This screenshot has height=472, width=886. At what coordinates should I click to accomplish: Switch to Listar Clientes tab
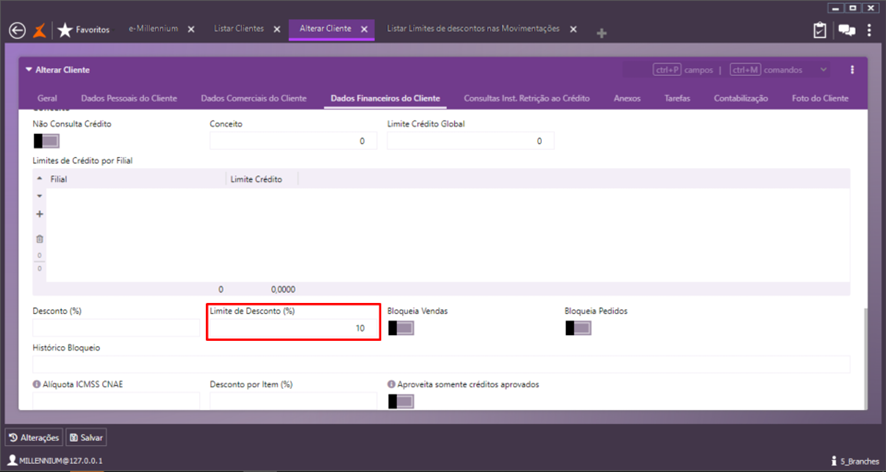pyautogui.click(x=238, y=29)
